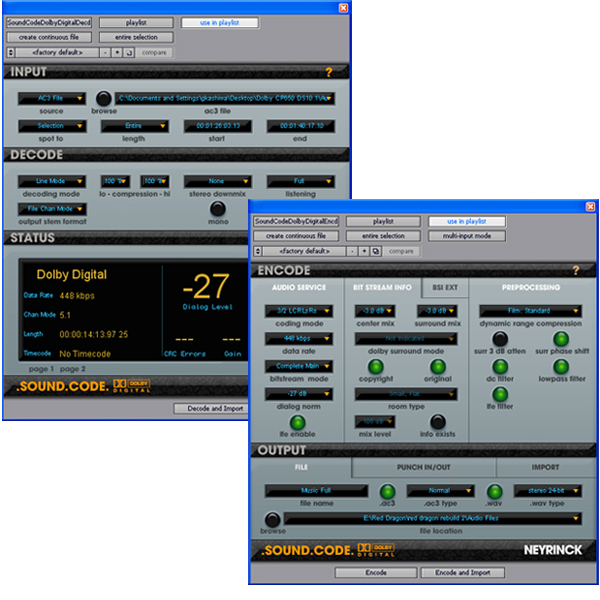The width and height of the screenshot is (600, 600).
Task: Go to page 1 in decoder status
Action: [41, 369]
